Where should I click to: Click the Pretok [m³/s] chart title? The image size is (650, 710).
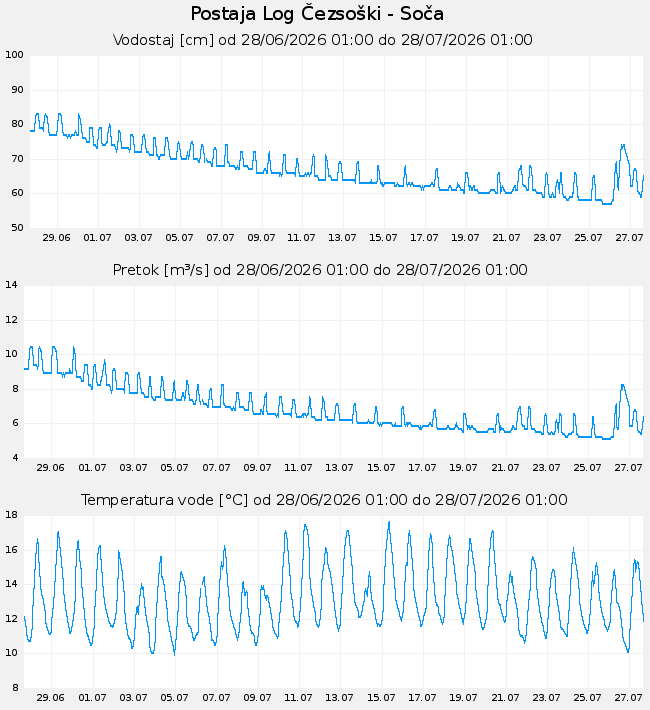[320, 270]
